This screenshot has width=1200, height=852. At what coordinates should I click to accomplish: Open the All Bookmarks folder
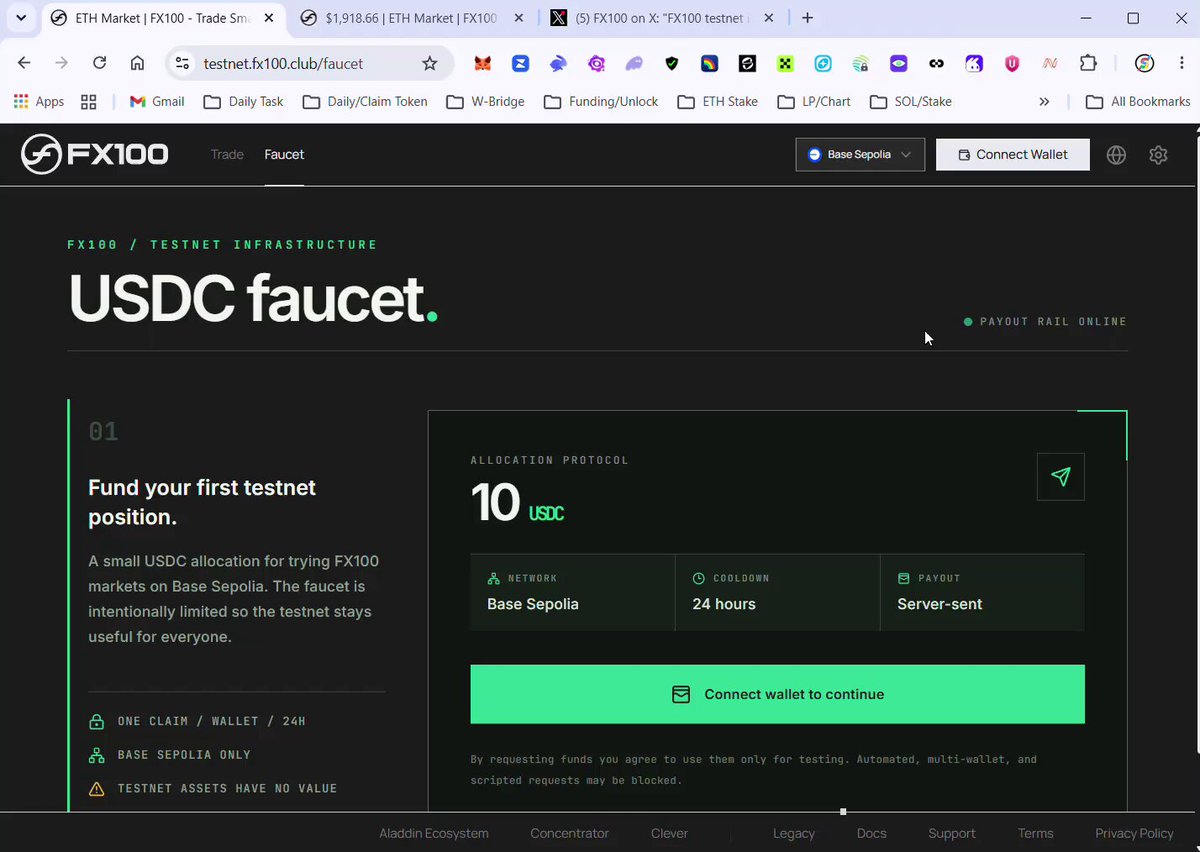pos(1138,101)
